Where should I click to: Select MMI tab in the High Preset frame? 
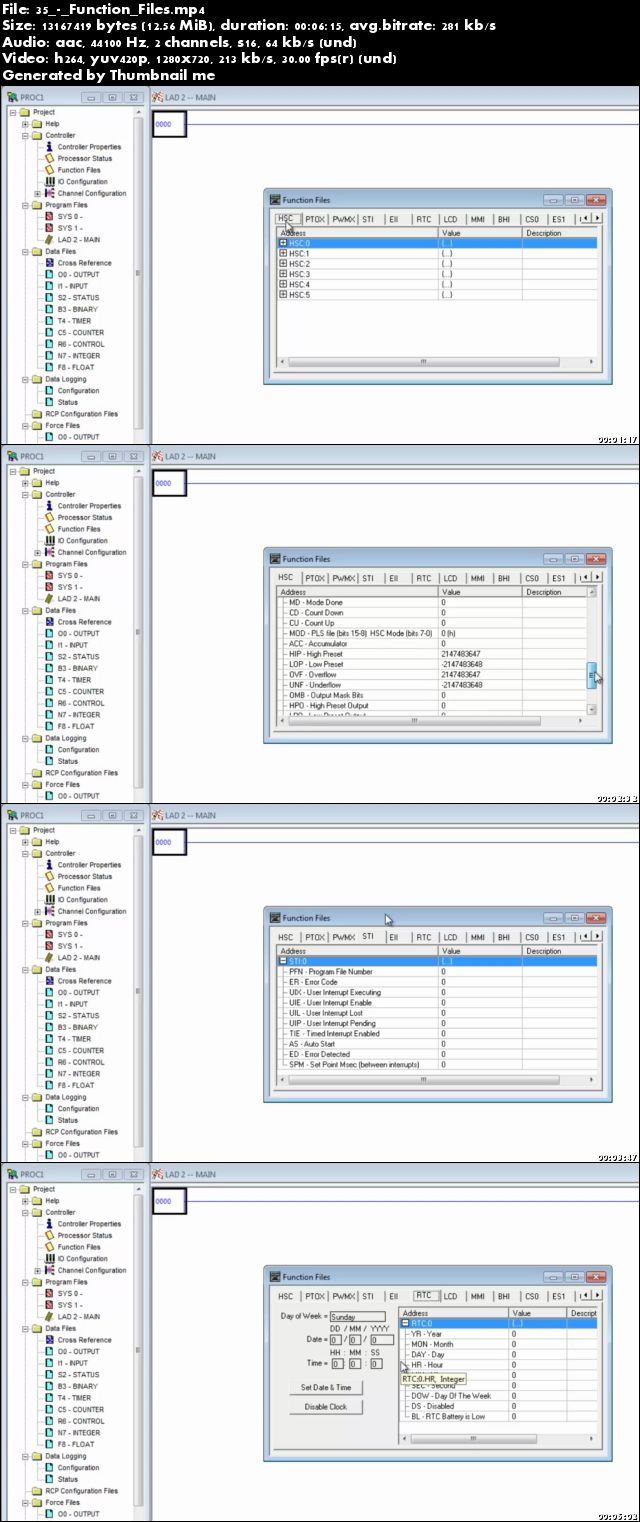coord(478,578)
